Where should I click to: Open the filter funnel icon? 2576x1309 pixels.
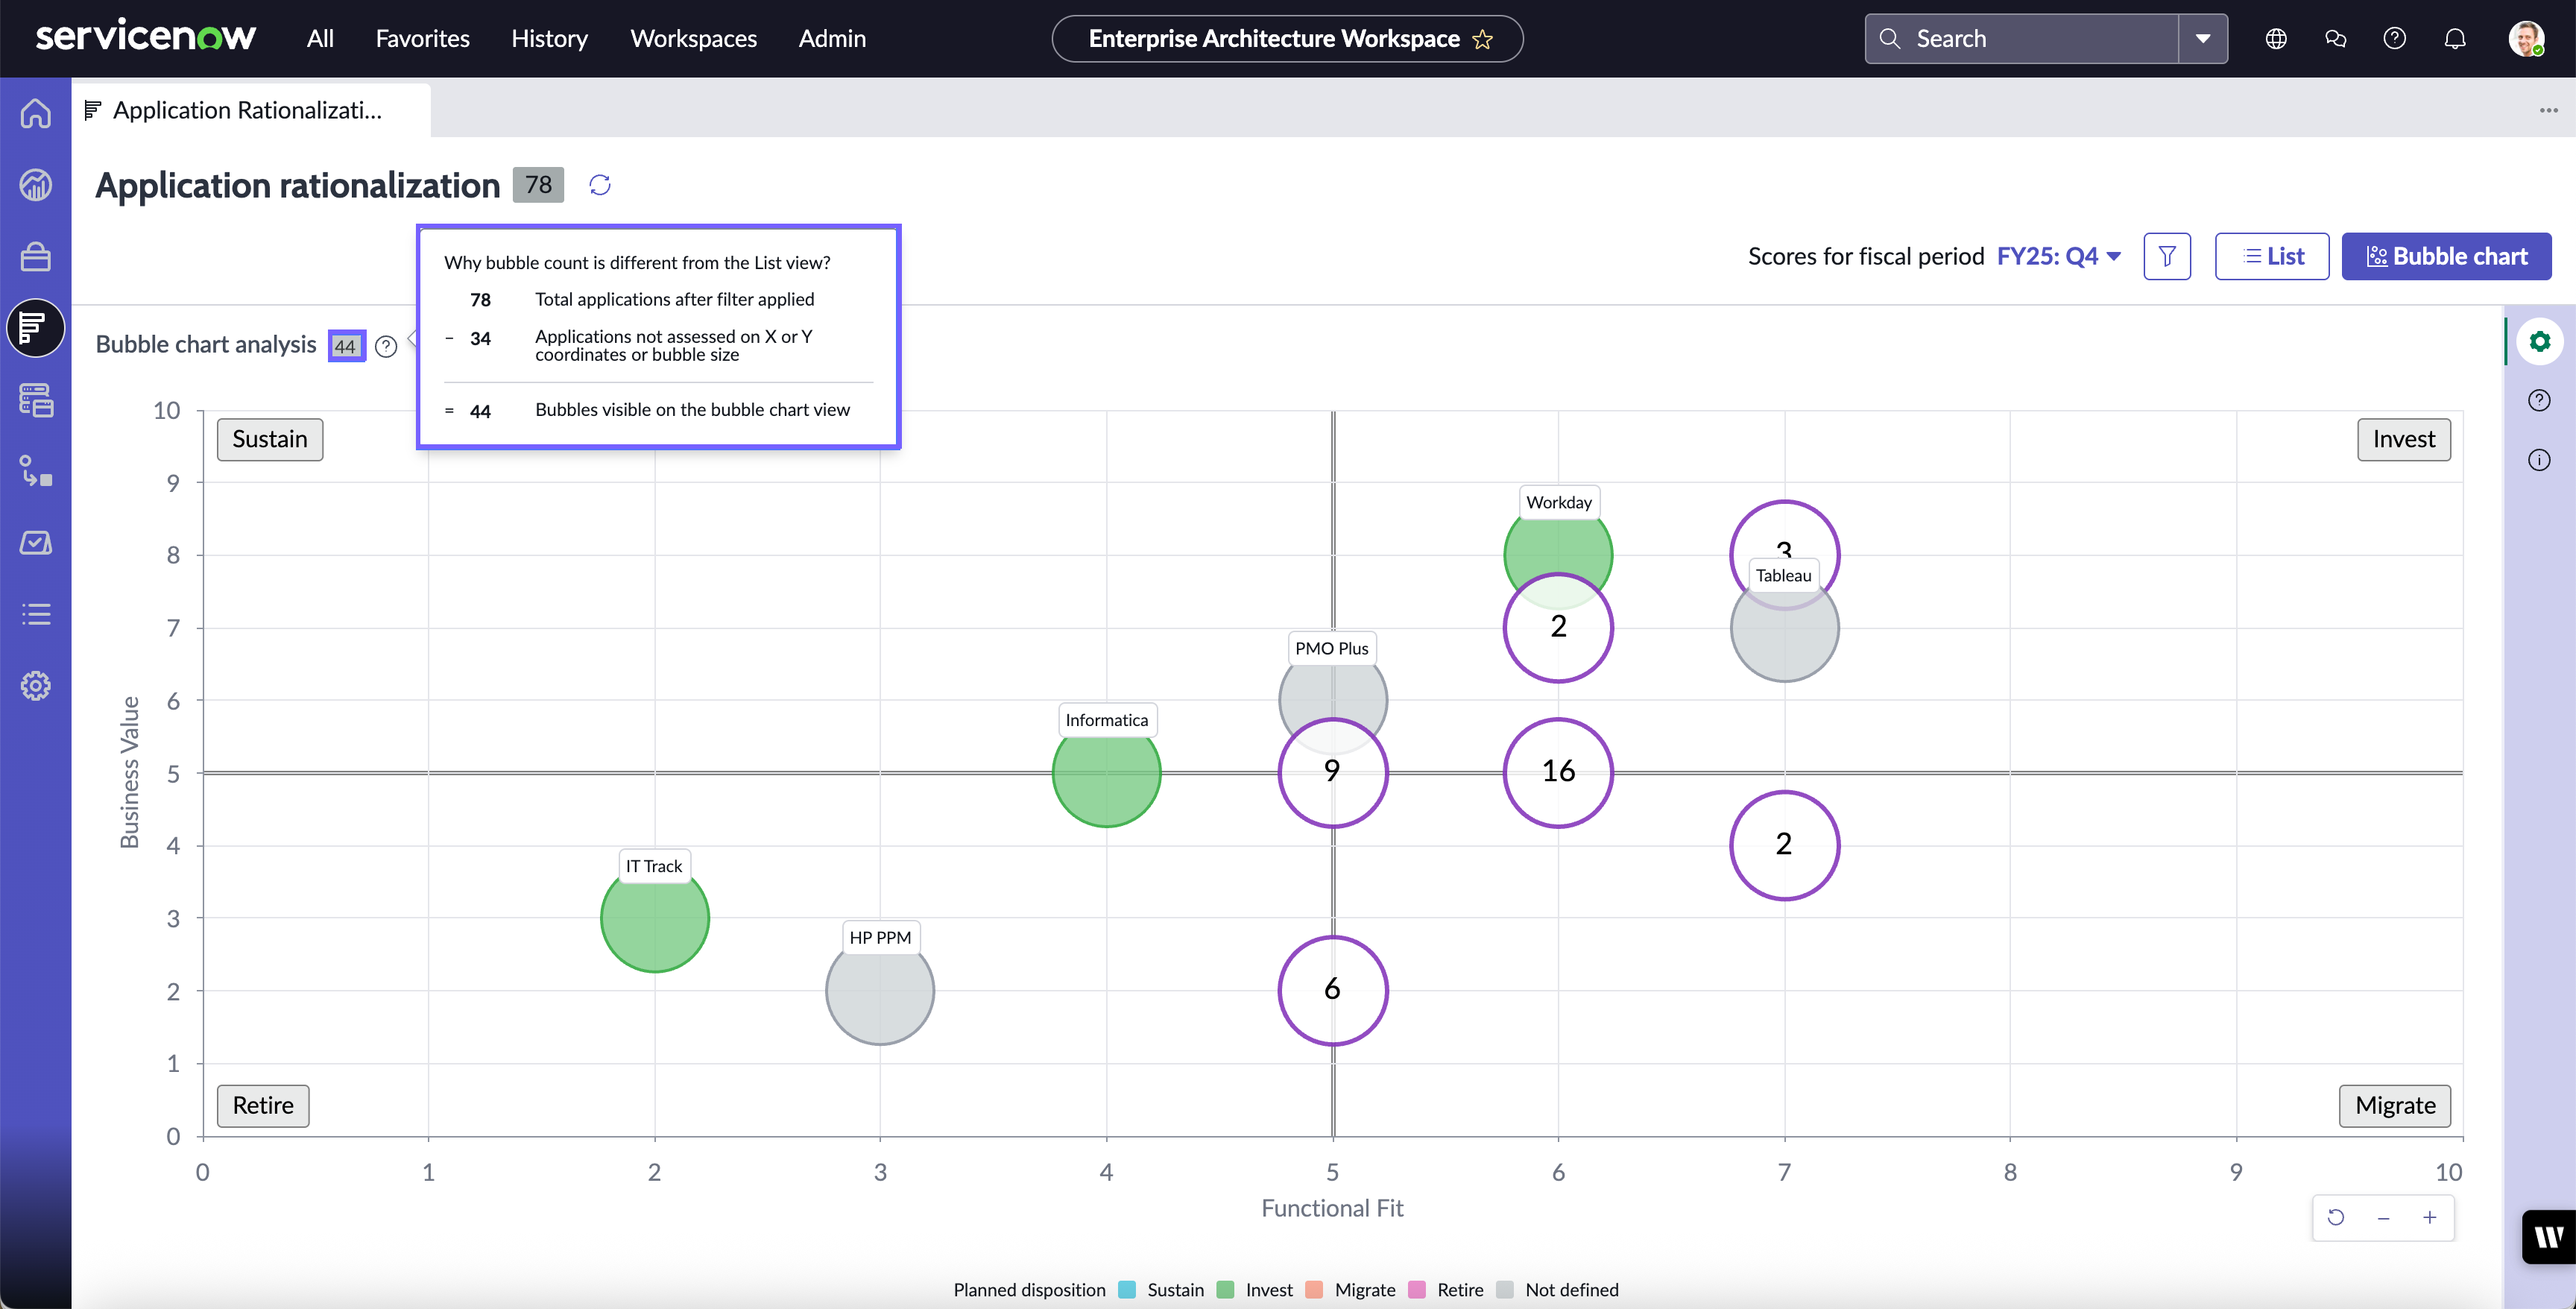coord(2167,256)
